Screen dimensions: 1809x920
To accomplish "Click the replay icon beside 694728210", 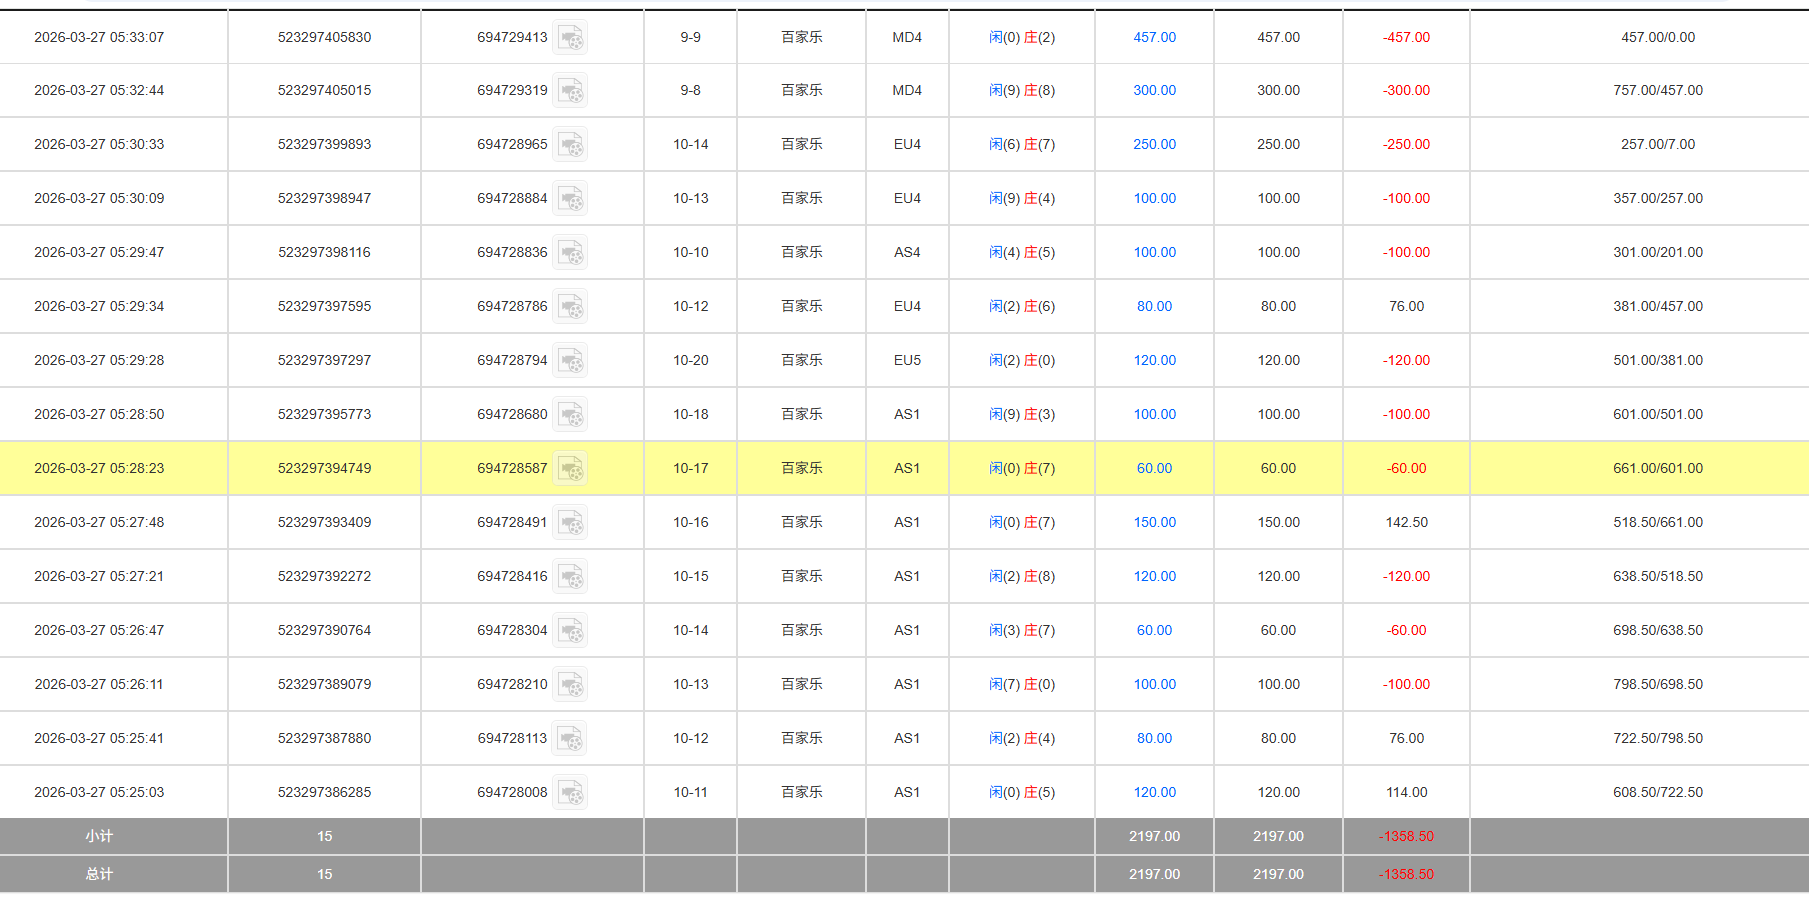I will coord(570,685).
